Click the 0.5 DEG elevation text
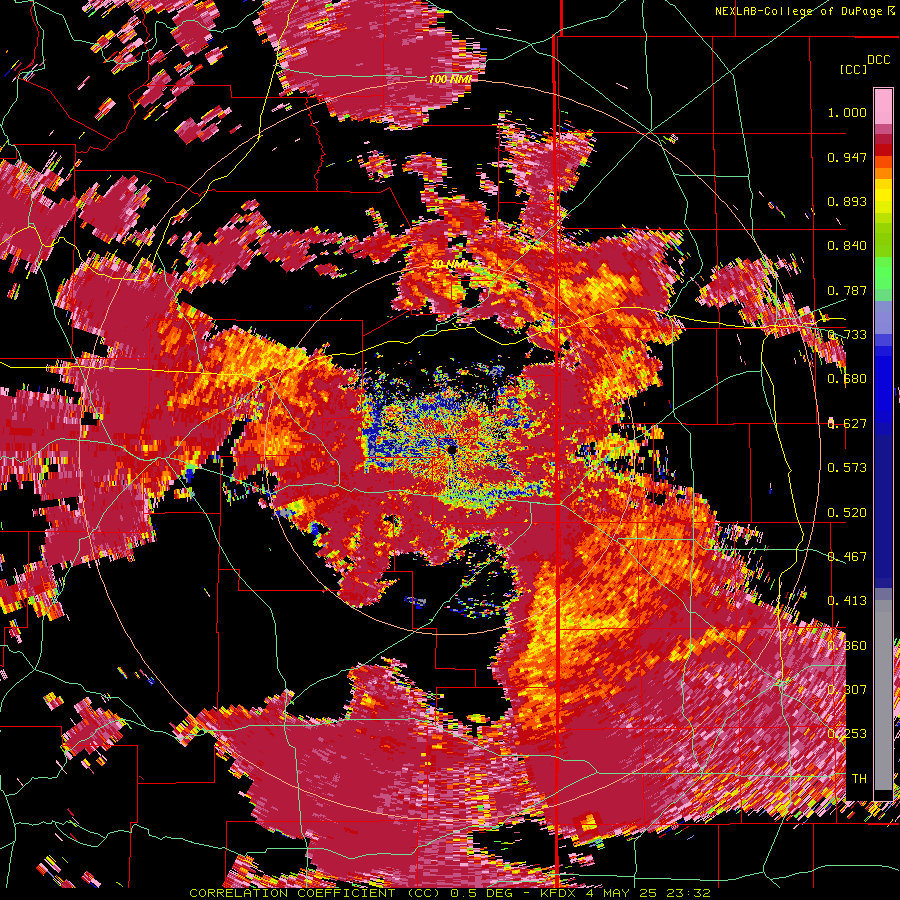 pyautogui.click(x=480, y=893)
